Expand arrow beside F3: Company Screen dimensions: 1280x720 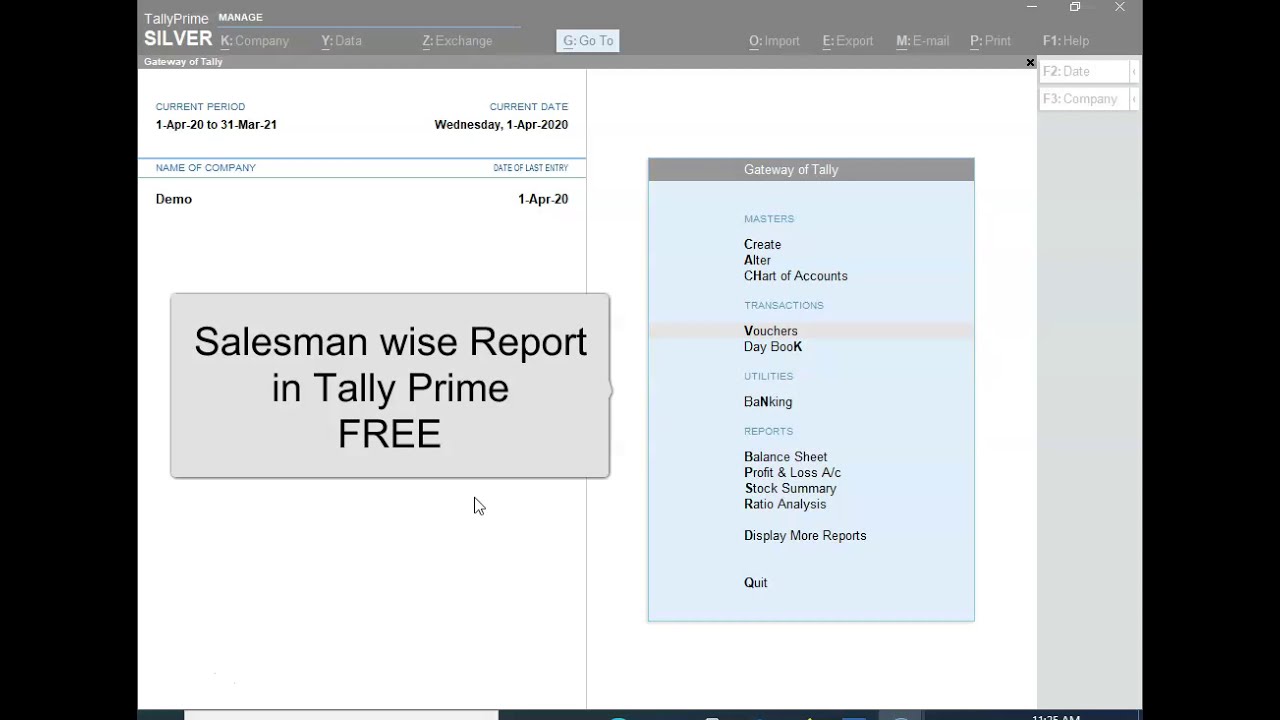pyautogui.click(x=1134, y=99)
